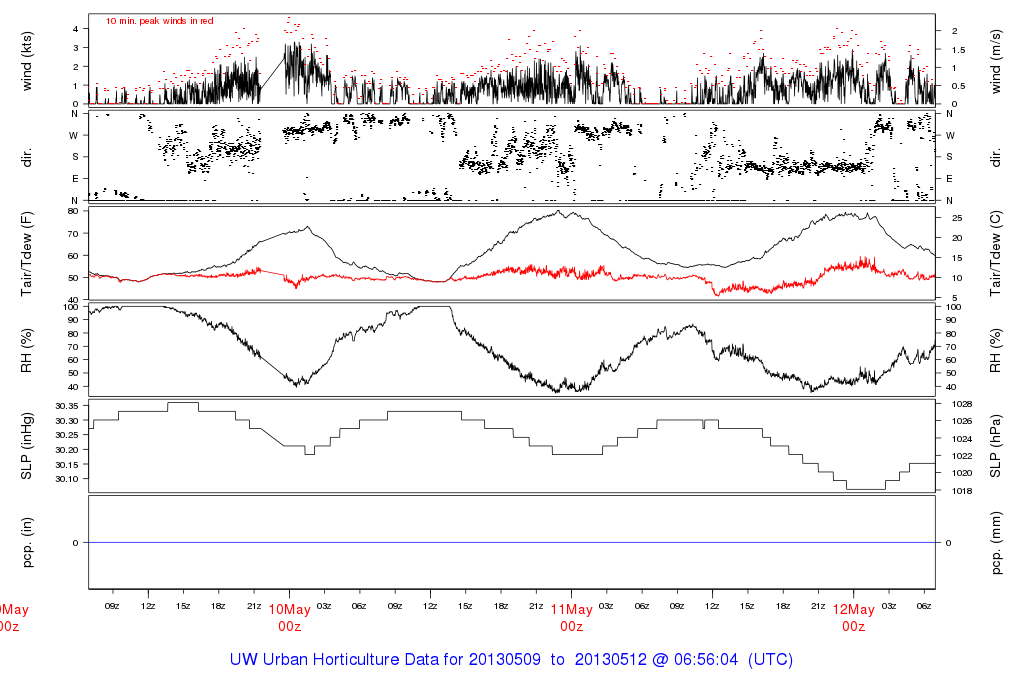The width and height of the screenshot is (1024, 700).
Task: Click the '11May 00z' date marker
Action: point(572,618)
